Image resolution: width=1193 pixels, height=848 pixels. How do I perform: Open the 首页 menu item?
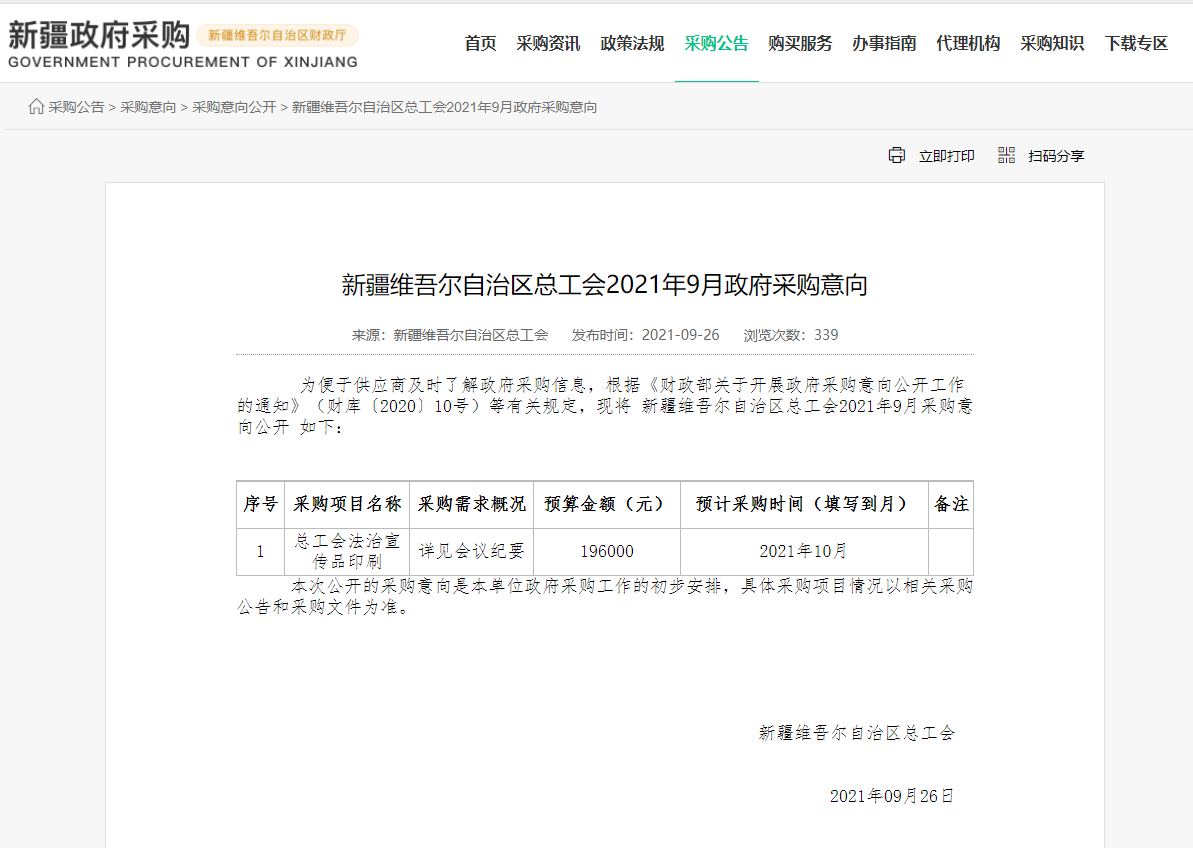click(480, 44)
